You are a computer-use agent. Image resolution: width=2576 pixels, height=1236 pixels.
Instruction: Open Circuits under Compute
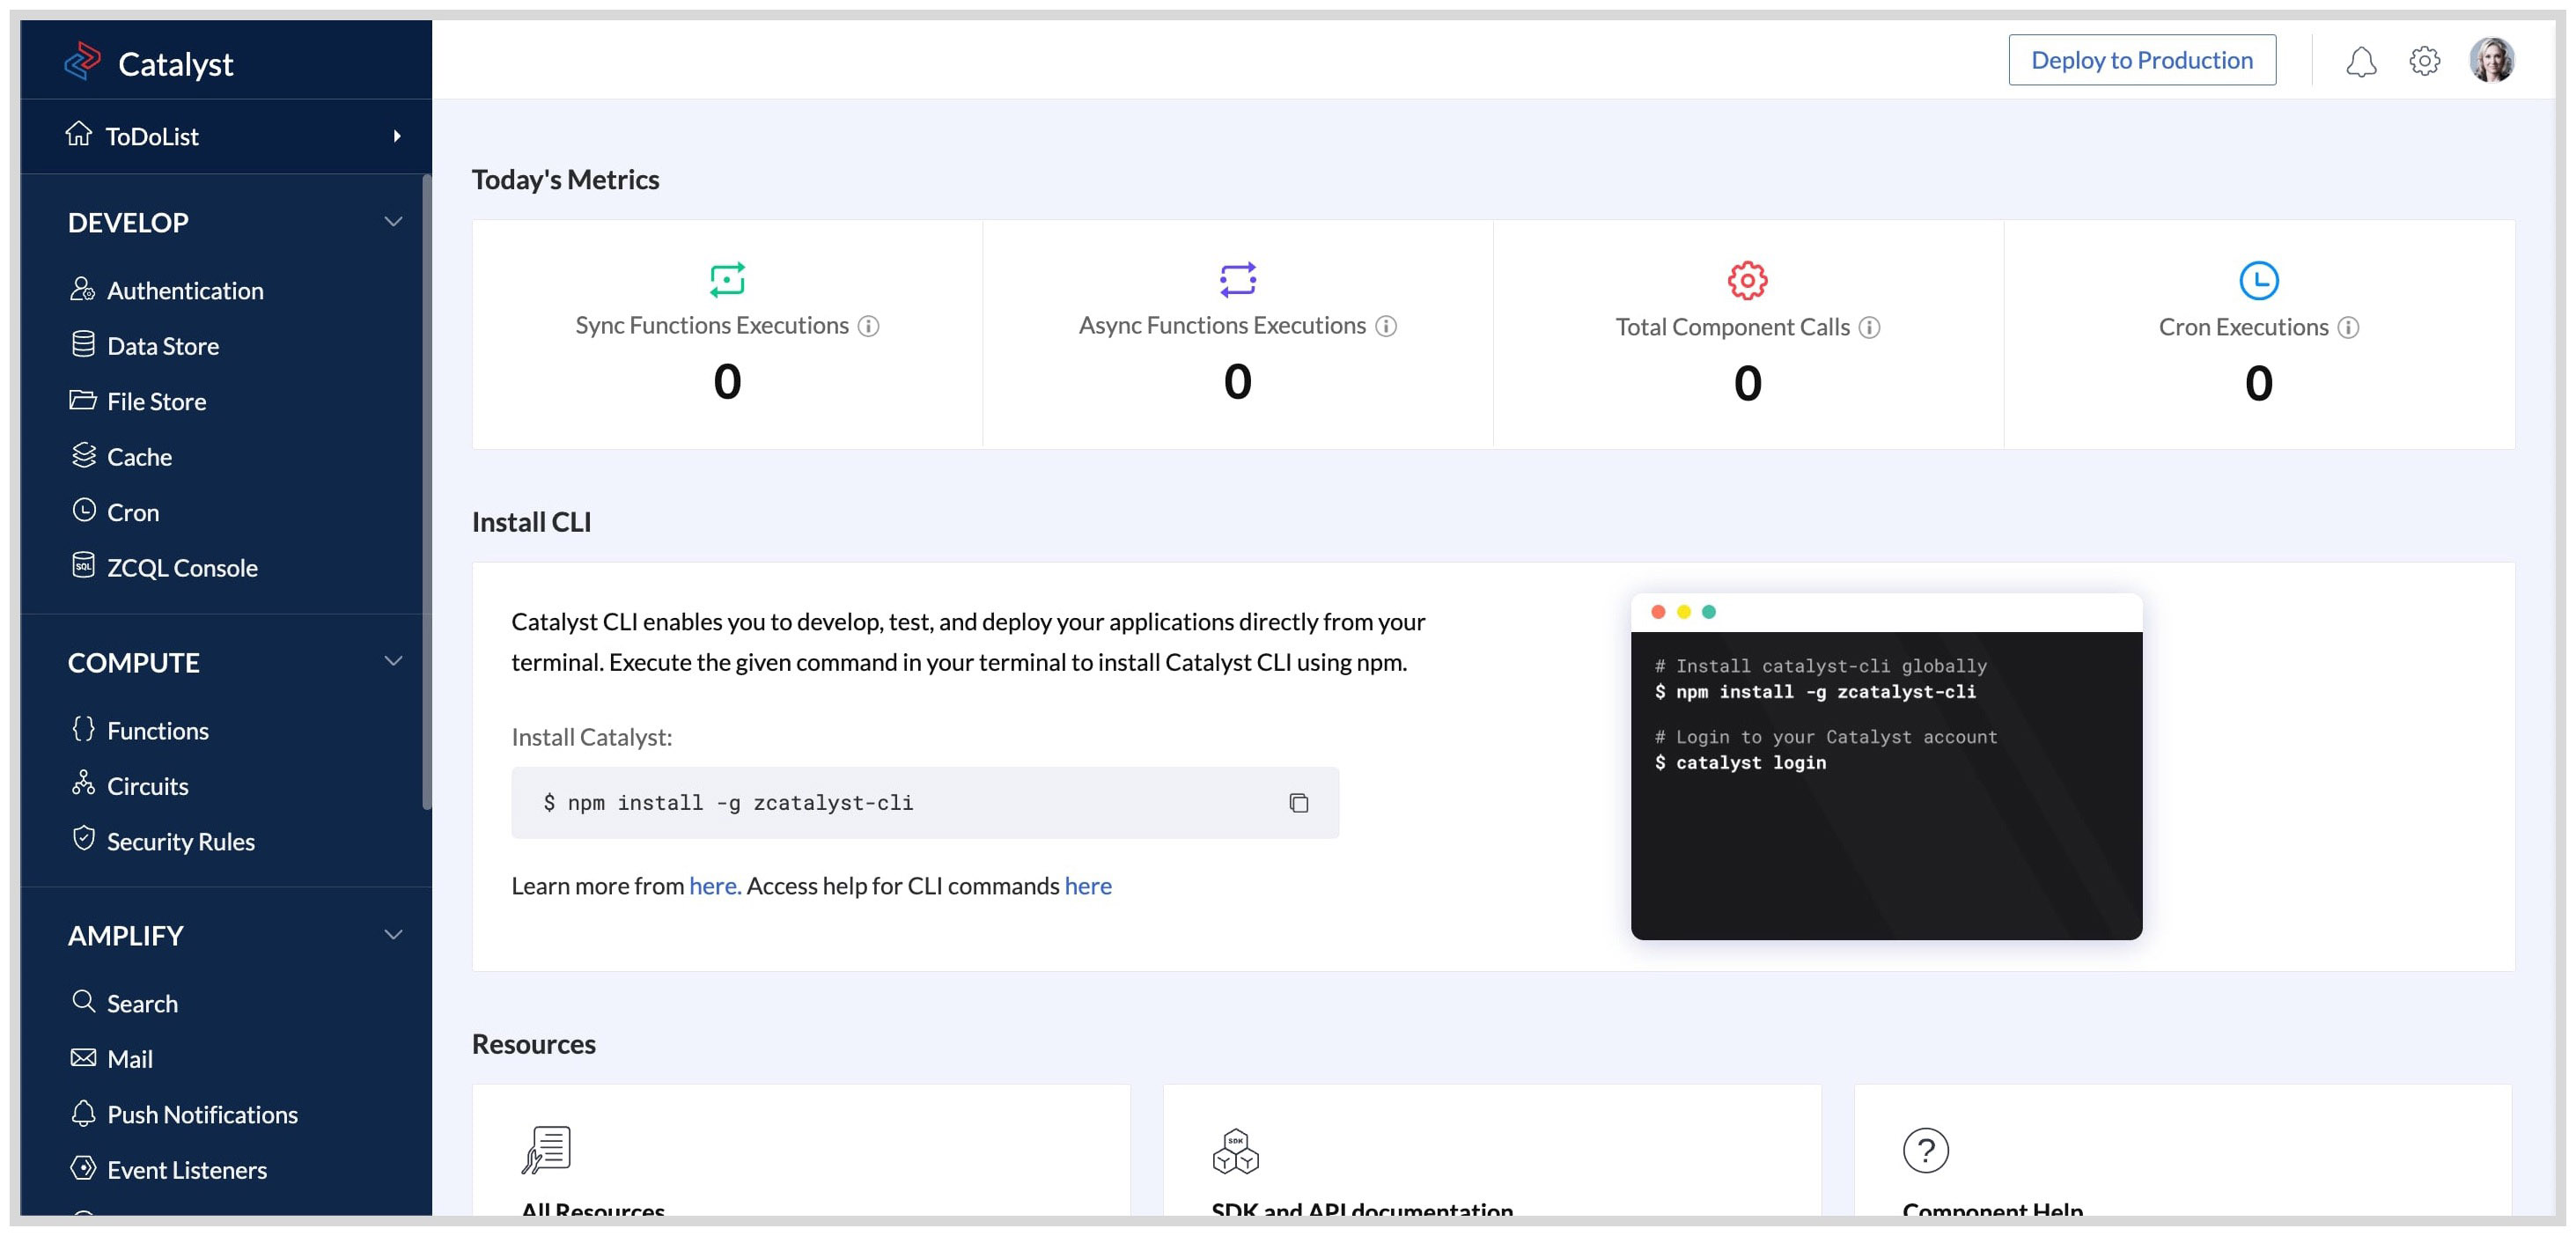click(x=148, y=786)
